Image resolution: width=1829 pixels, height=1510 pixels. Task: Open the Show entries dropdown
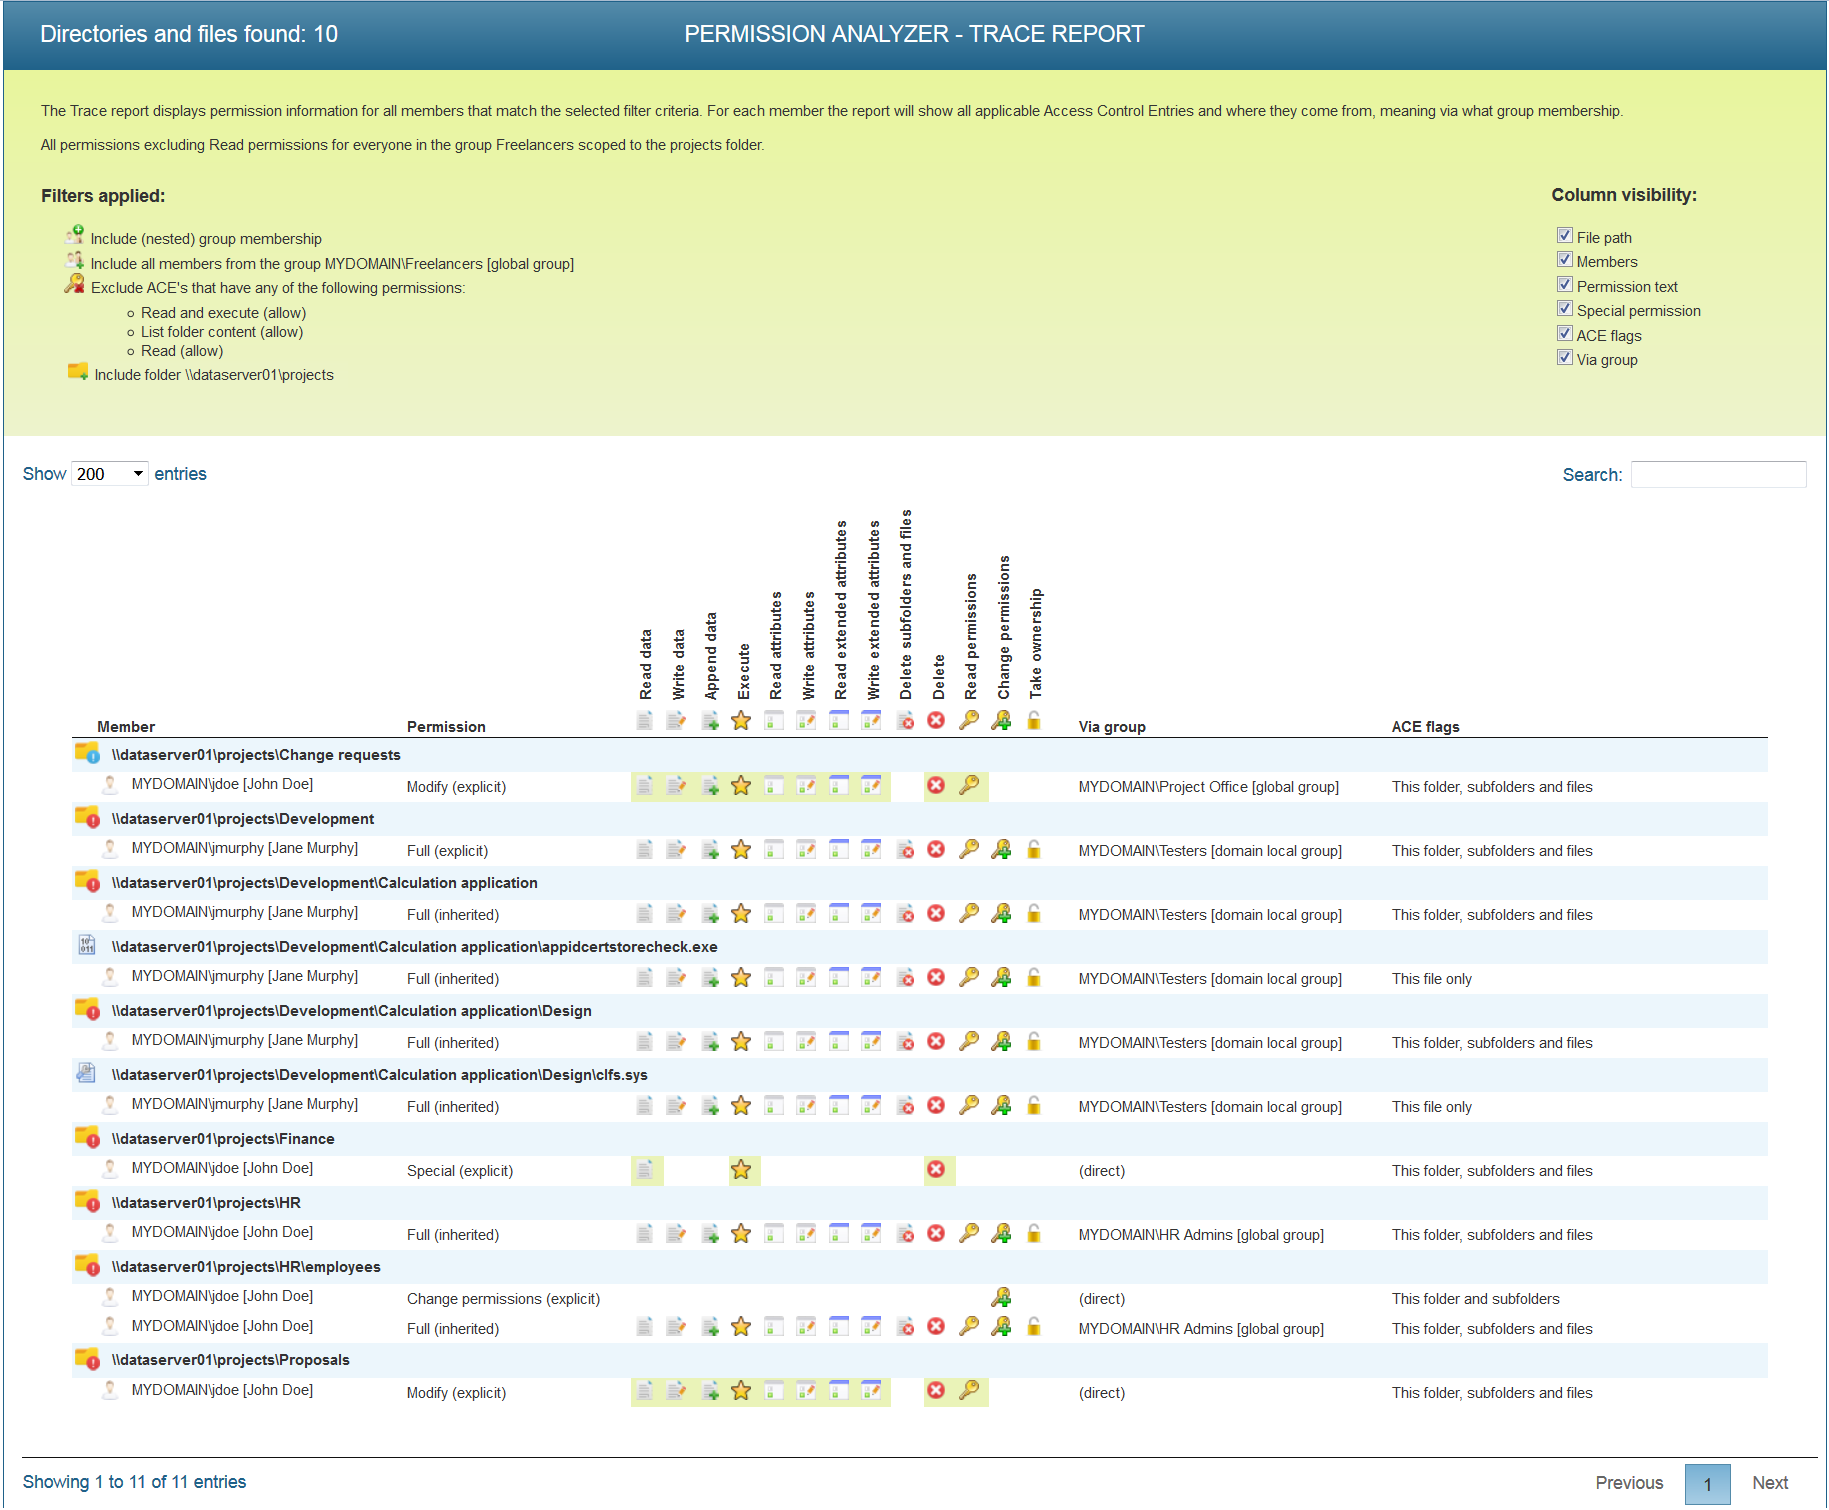(110, 474)
